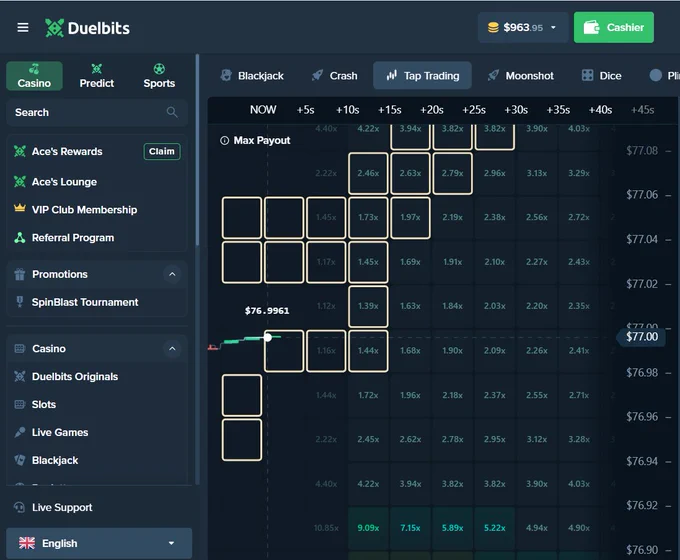The width and height of the screenshot is (680, 560).
Task: Click the Crash rocket icon
Action: [317, 75]
